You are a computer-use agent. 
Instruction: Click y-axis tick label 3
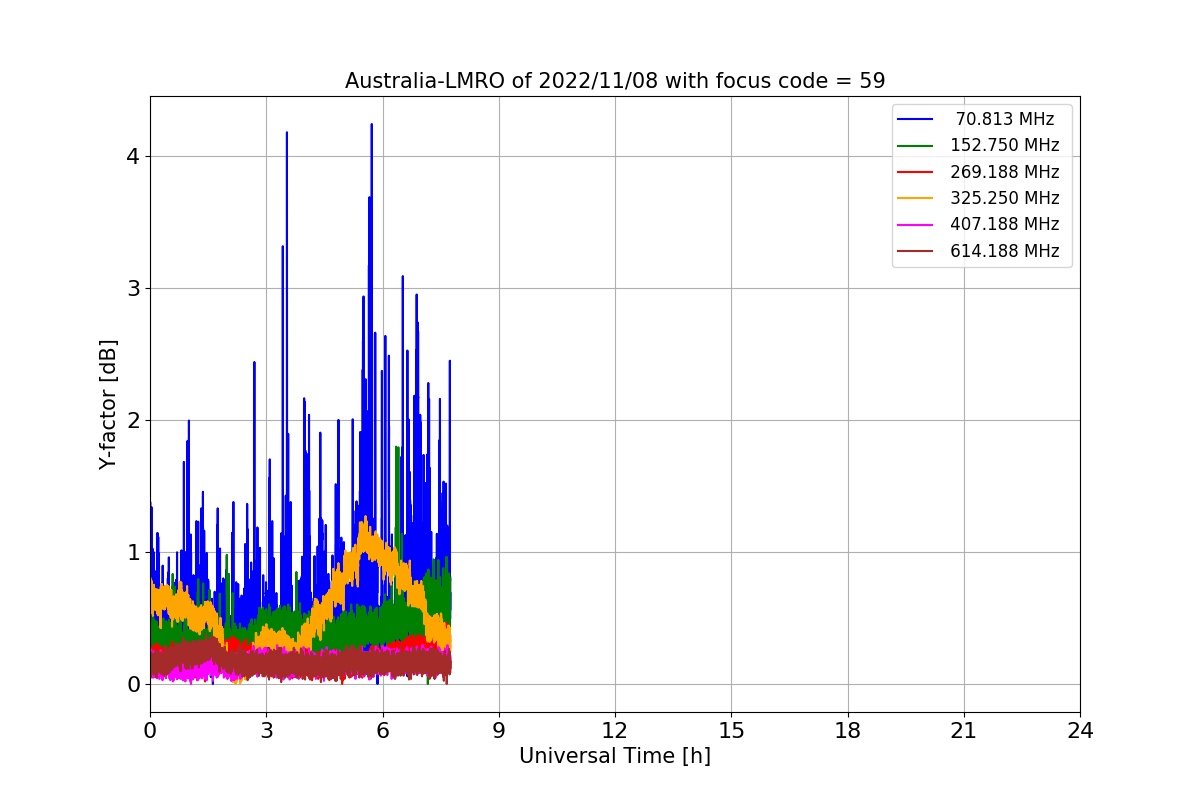(132, 288)
